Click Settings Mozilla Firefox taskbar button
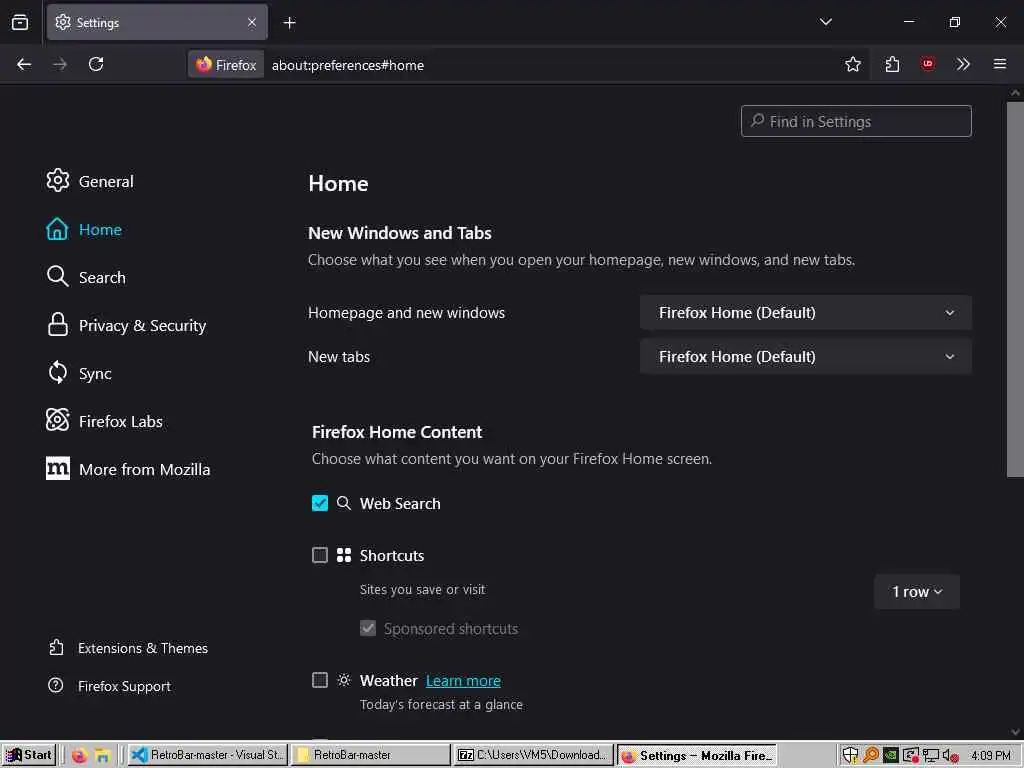The image size is (1024, 768). point(697,755)
